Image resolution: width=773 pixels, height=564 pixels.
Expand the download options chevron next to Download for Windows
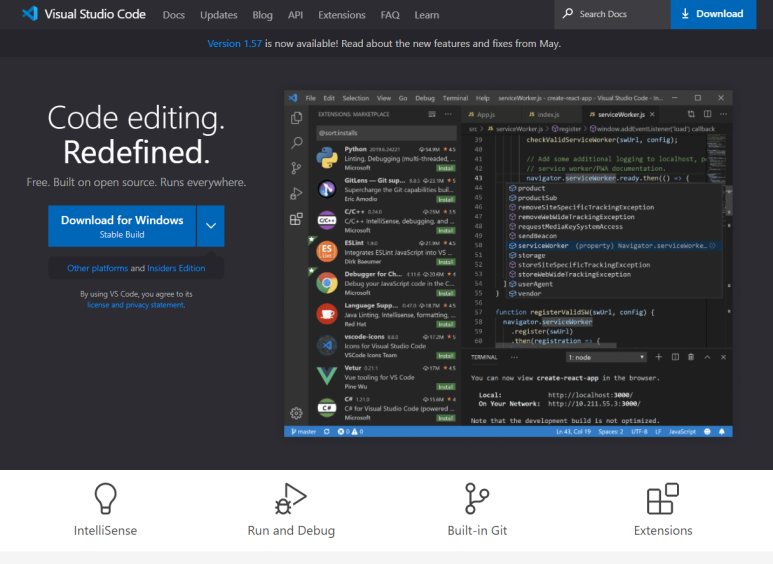(x=211, y=226)
